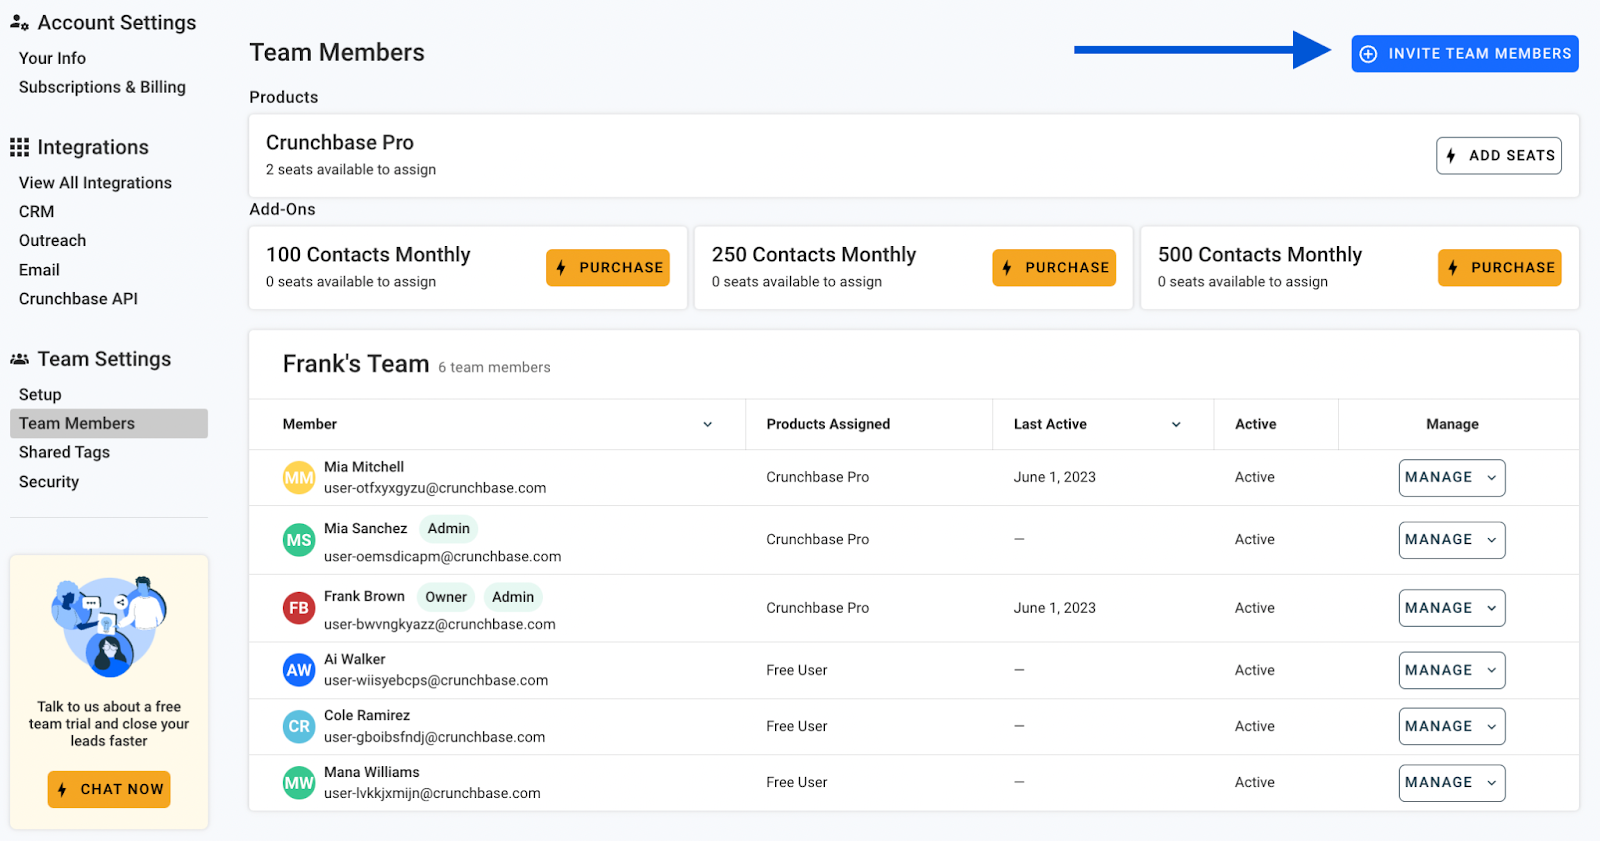Click the Chat Now button
The height and width of the screenshot is (841, 1600).
(x=109, y=789)
